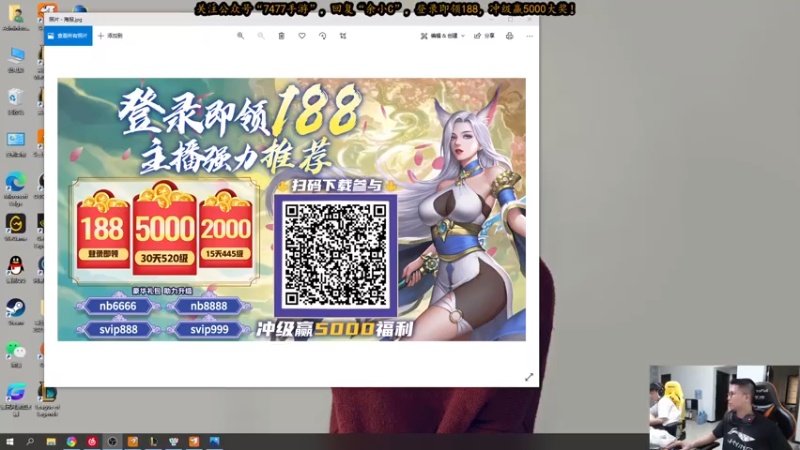Open the more options ellipsis menu
The image size is (800, 450).
click(530, 36)
